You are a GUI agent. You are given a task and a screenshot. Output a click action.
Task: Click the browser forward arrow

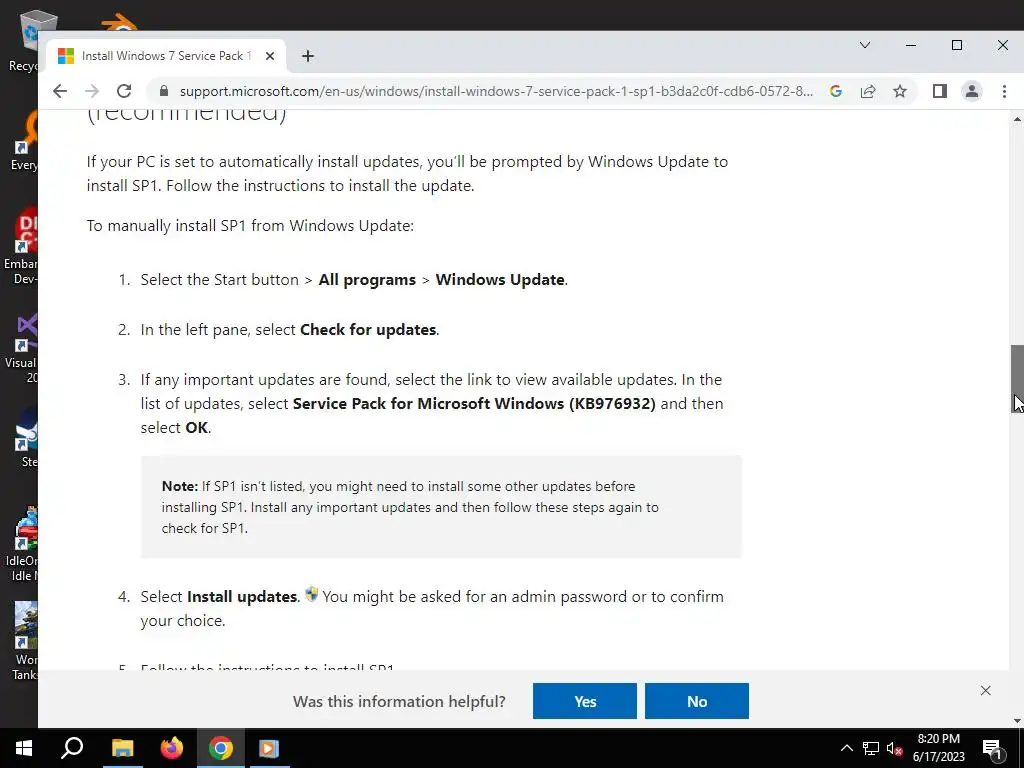click(x=92, y=91)
